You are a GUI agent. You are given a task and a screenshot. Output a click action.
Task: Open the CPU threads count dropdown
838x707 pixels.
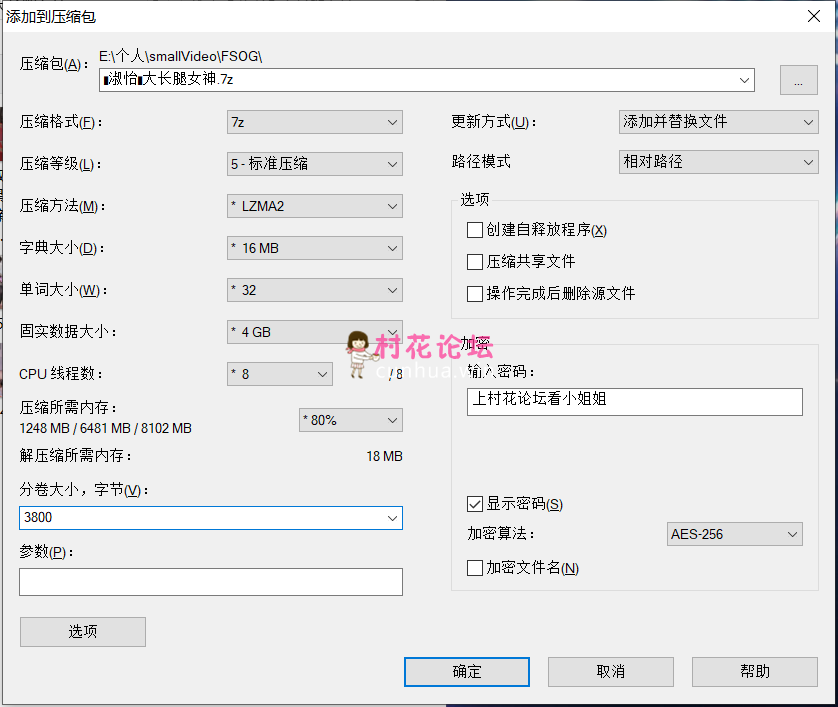point(279,374)
